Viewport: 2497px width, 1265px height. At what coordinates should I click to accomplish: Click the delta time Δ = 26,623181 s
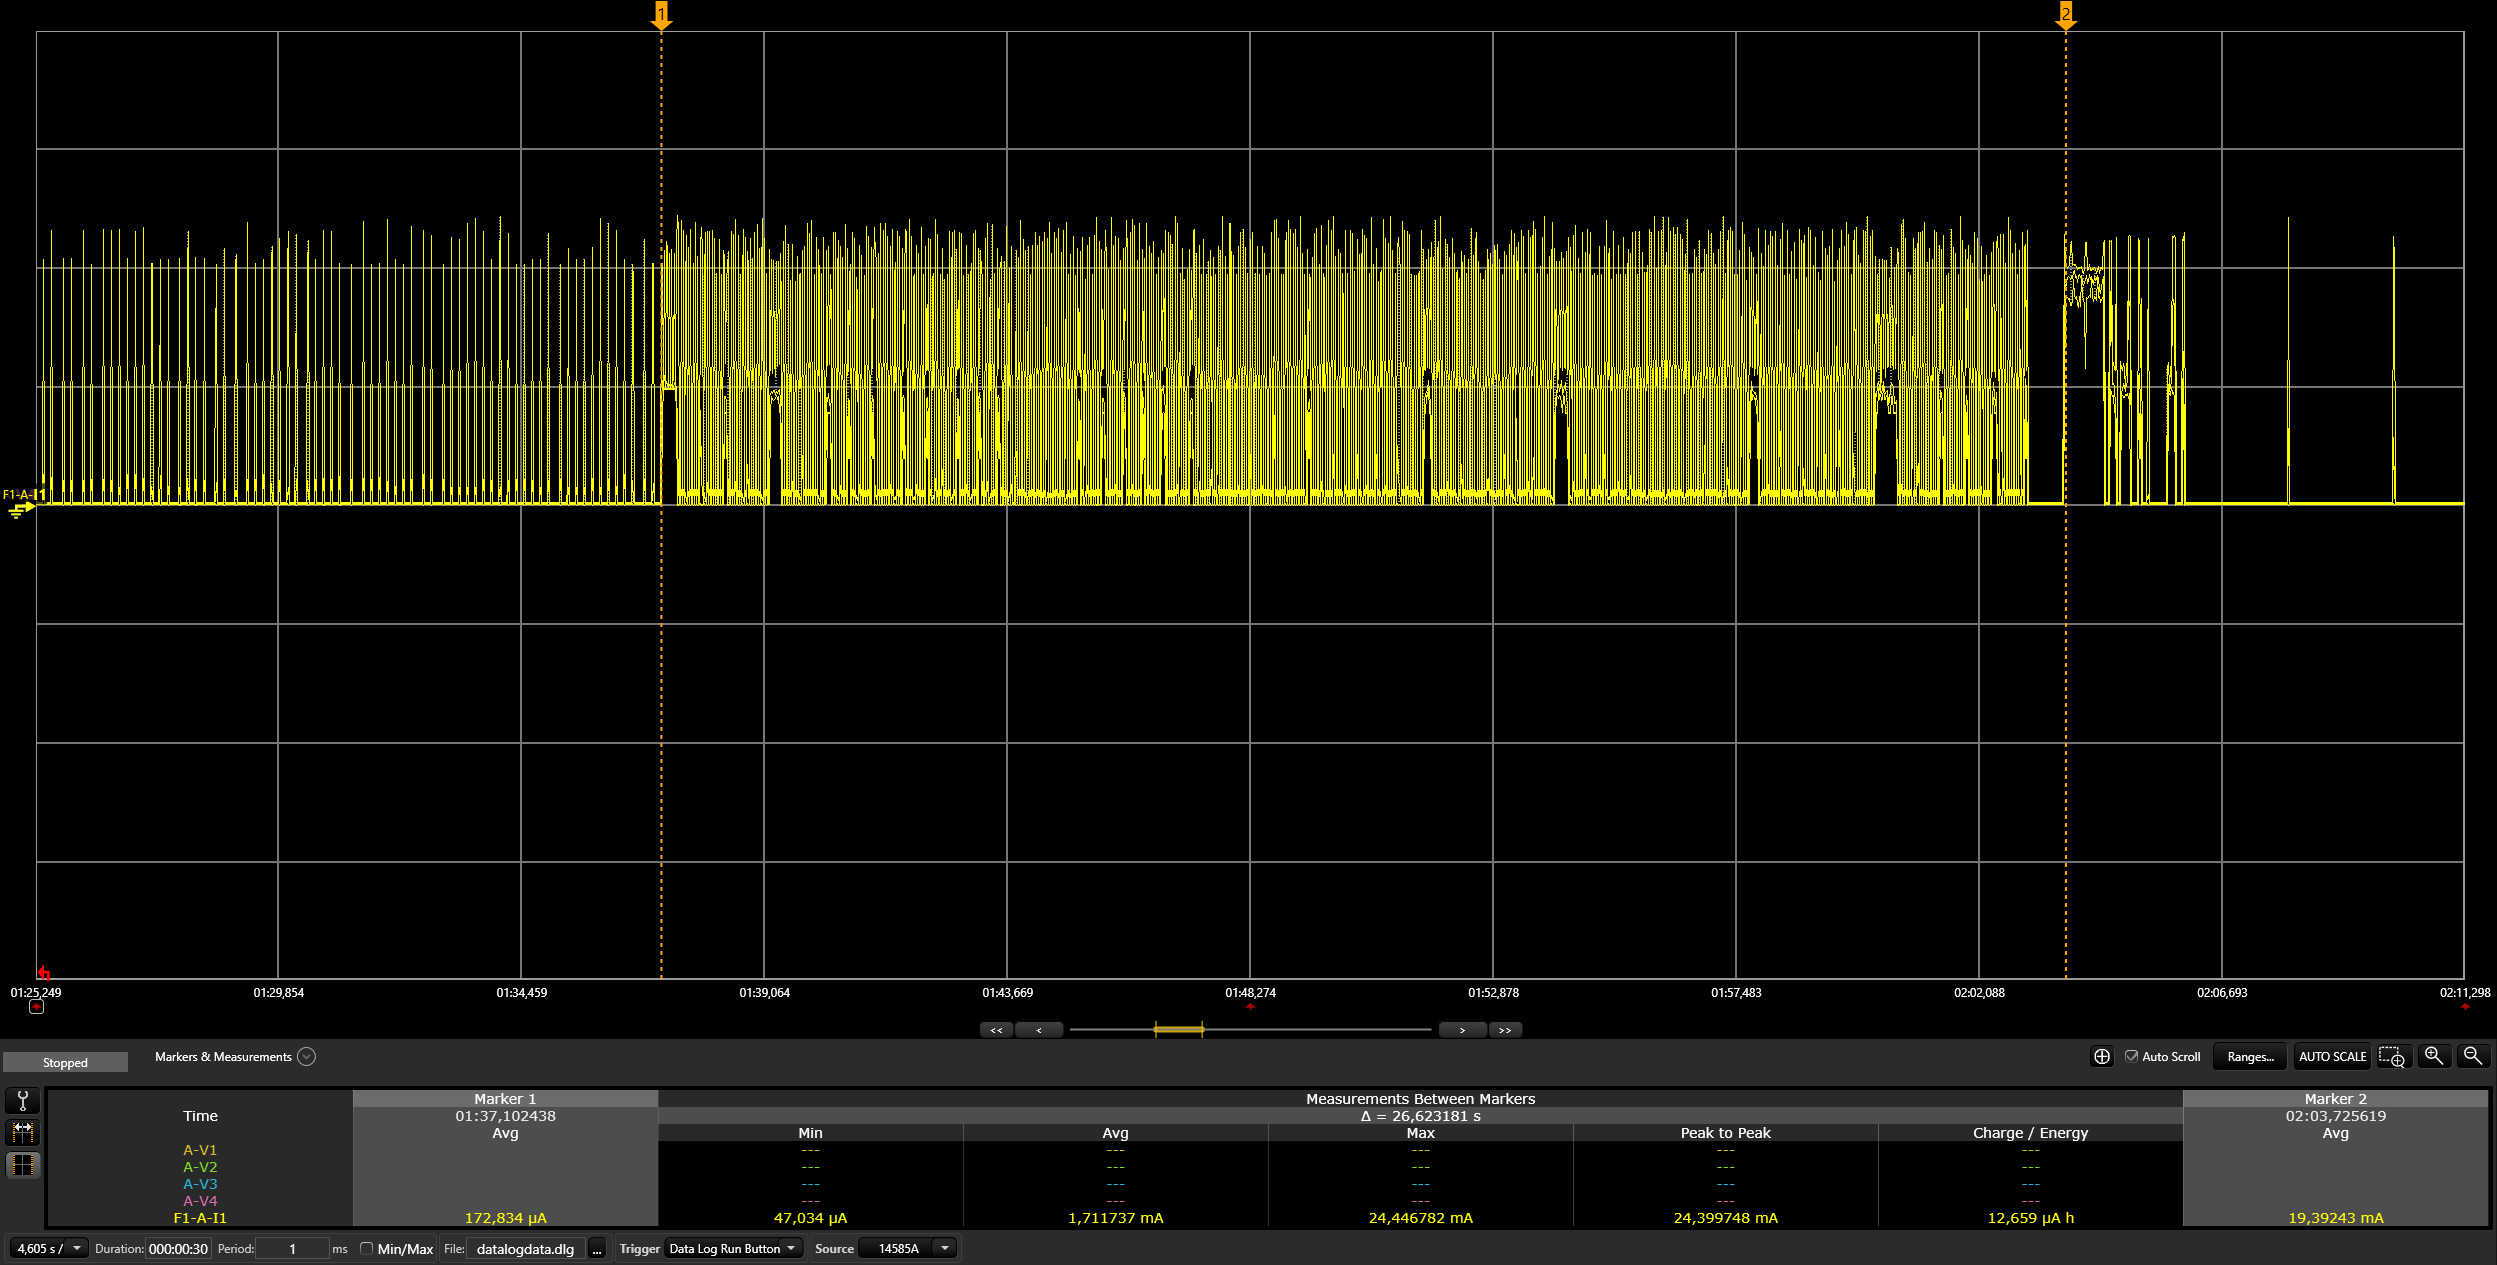tap(1420, 1116)
